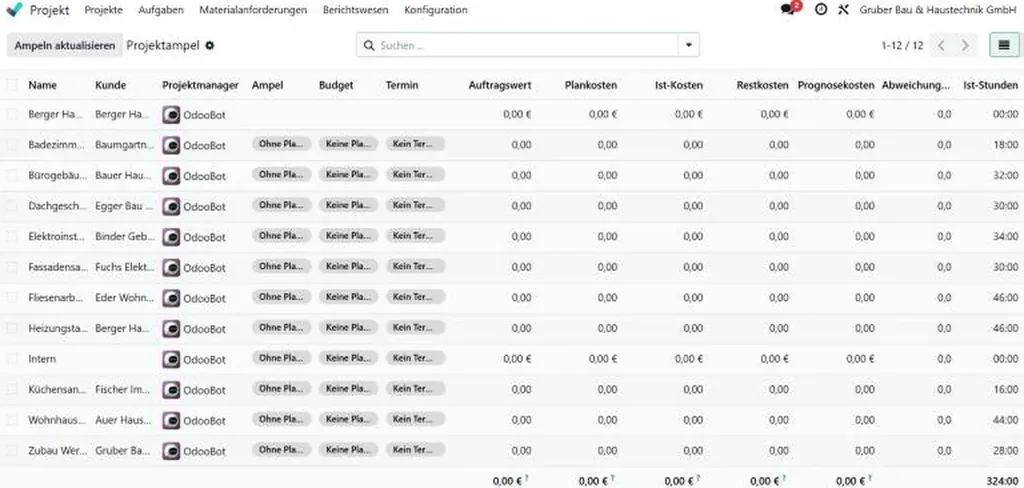
Task: Click the 324:00 total hours value
Action: pyautogui.click(x=1002, y=481)
